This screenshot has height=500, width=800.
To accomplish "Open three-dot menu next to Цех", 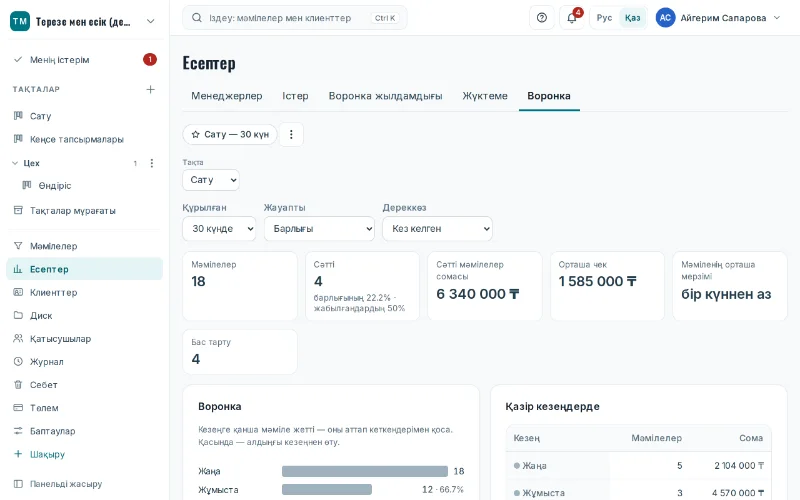I will 152,163.
